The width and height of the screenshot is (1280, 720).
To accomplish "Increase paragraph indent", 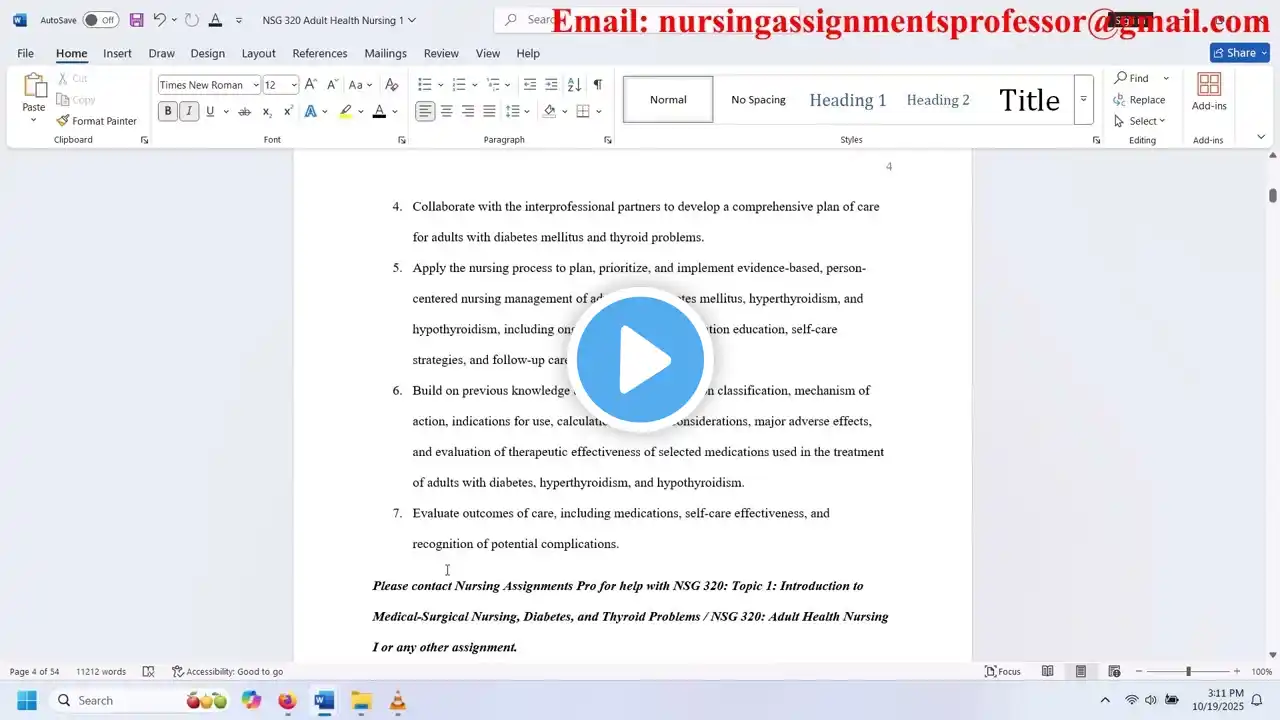I will click(552, 85).
